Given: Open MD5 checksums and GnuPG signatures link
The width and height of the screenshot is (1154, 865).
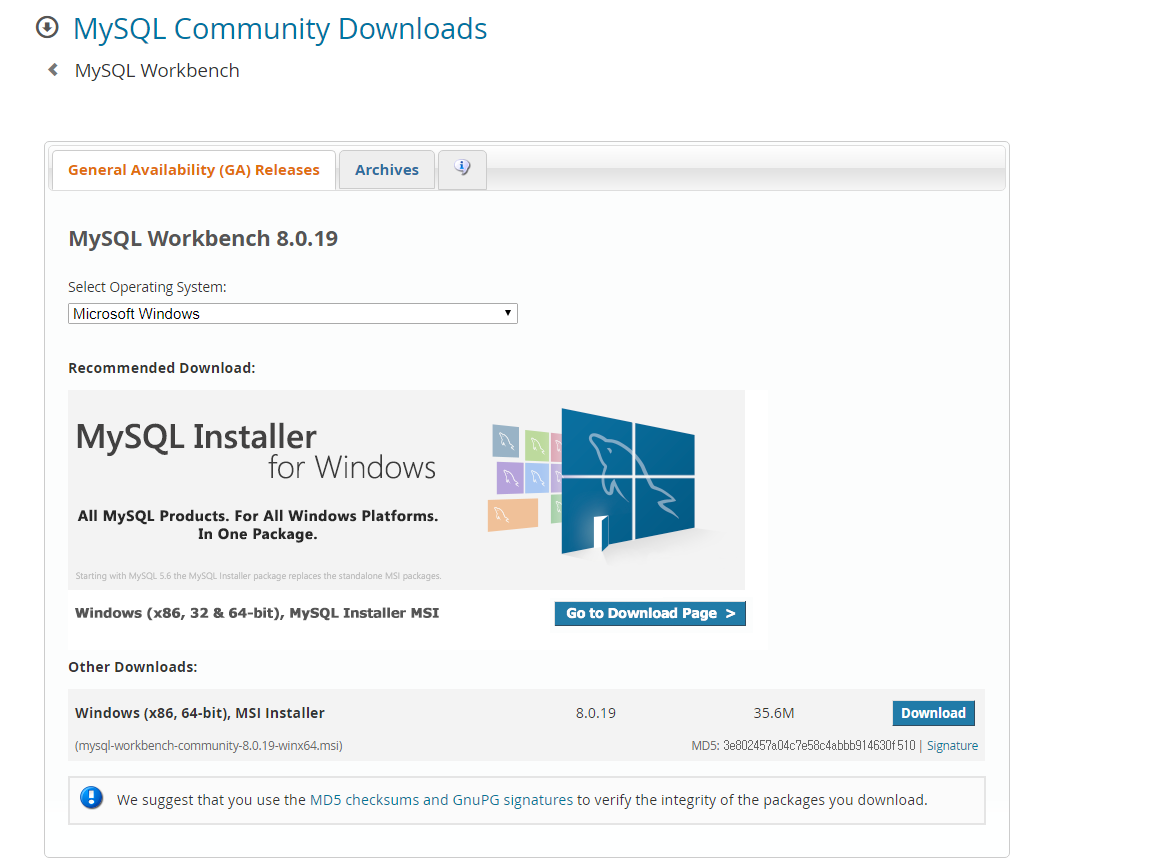Looking at the screenshot, I should click(x=441, y=800).
